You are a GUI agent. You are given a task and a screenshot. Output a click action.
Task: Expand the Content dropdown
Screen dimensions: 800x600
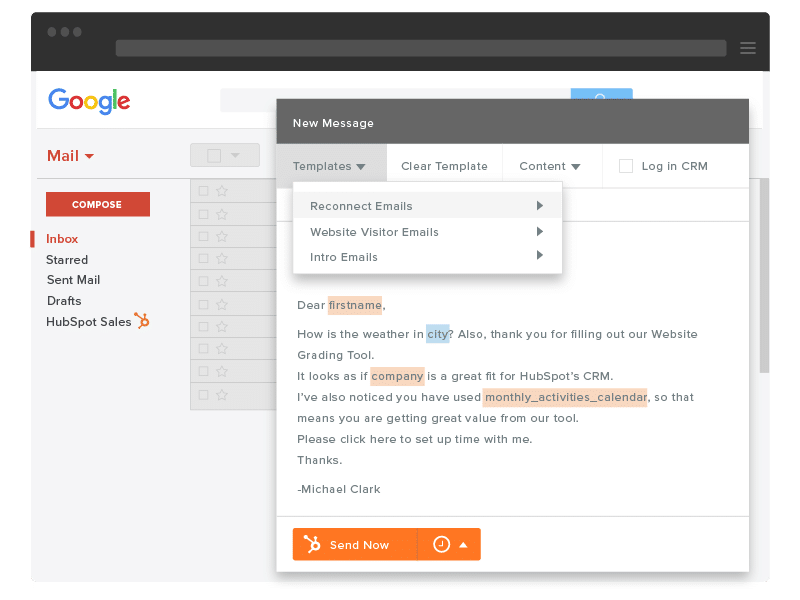549,166
